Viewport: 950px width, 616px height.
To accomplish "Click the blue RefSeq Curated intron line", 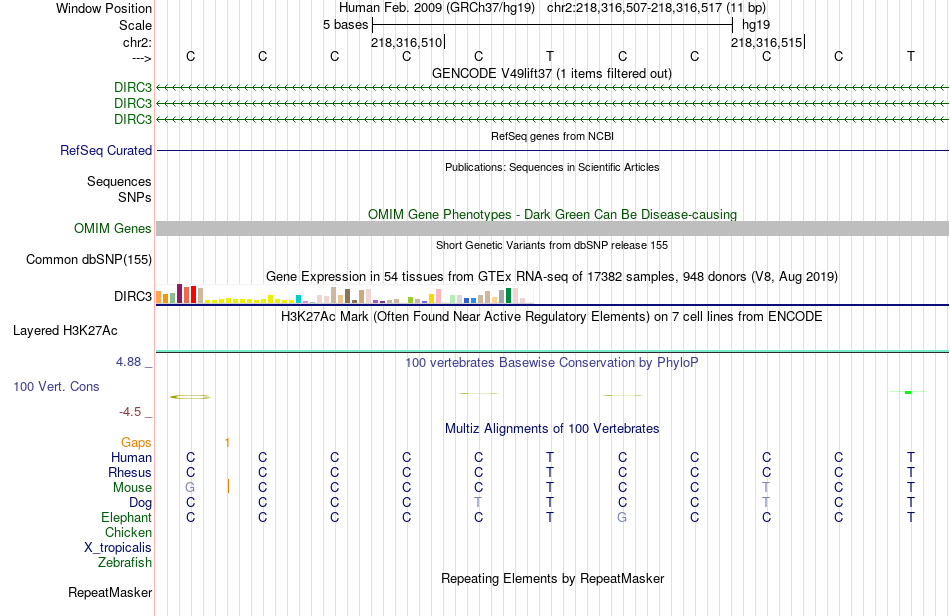I will coord(552,150).
